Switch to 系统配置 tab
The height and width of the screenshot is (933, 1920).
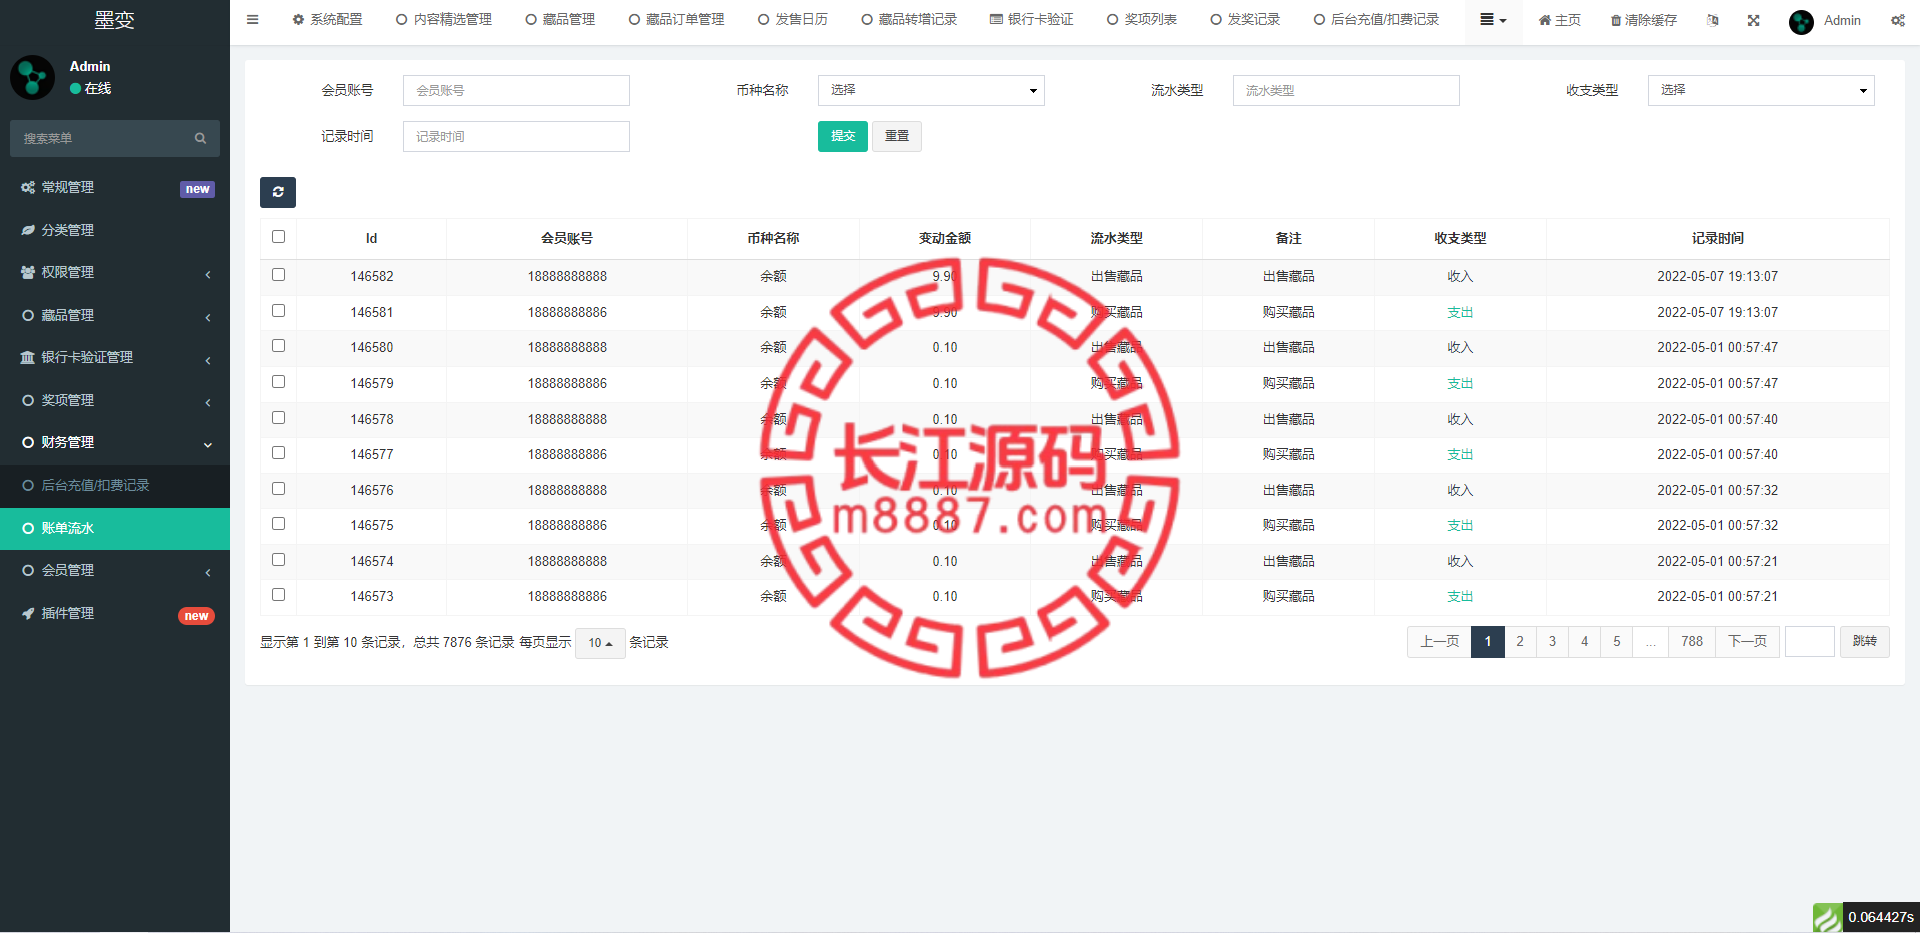(327, 20)
